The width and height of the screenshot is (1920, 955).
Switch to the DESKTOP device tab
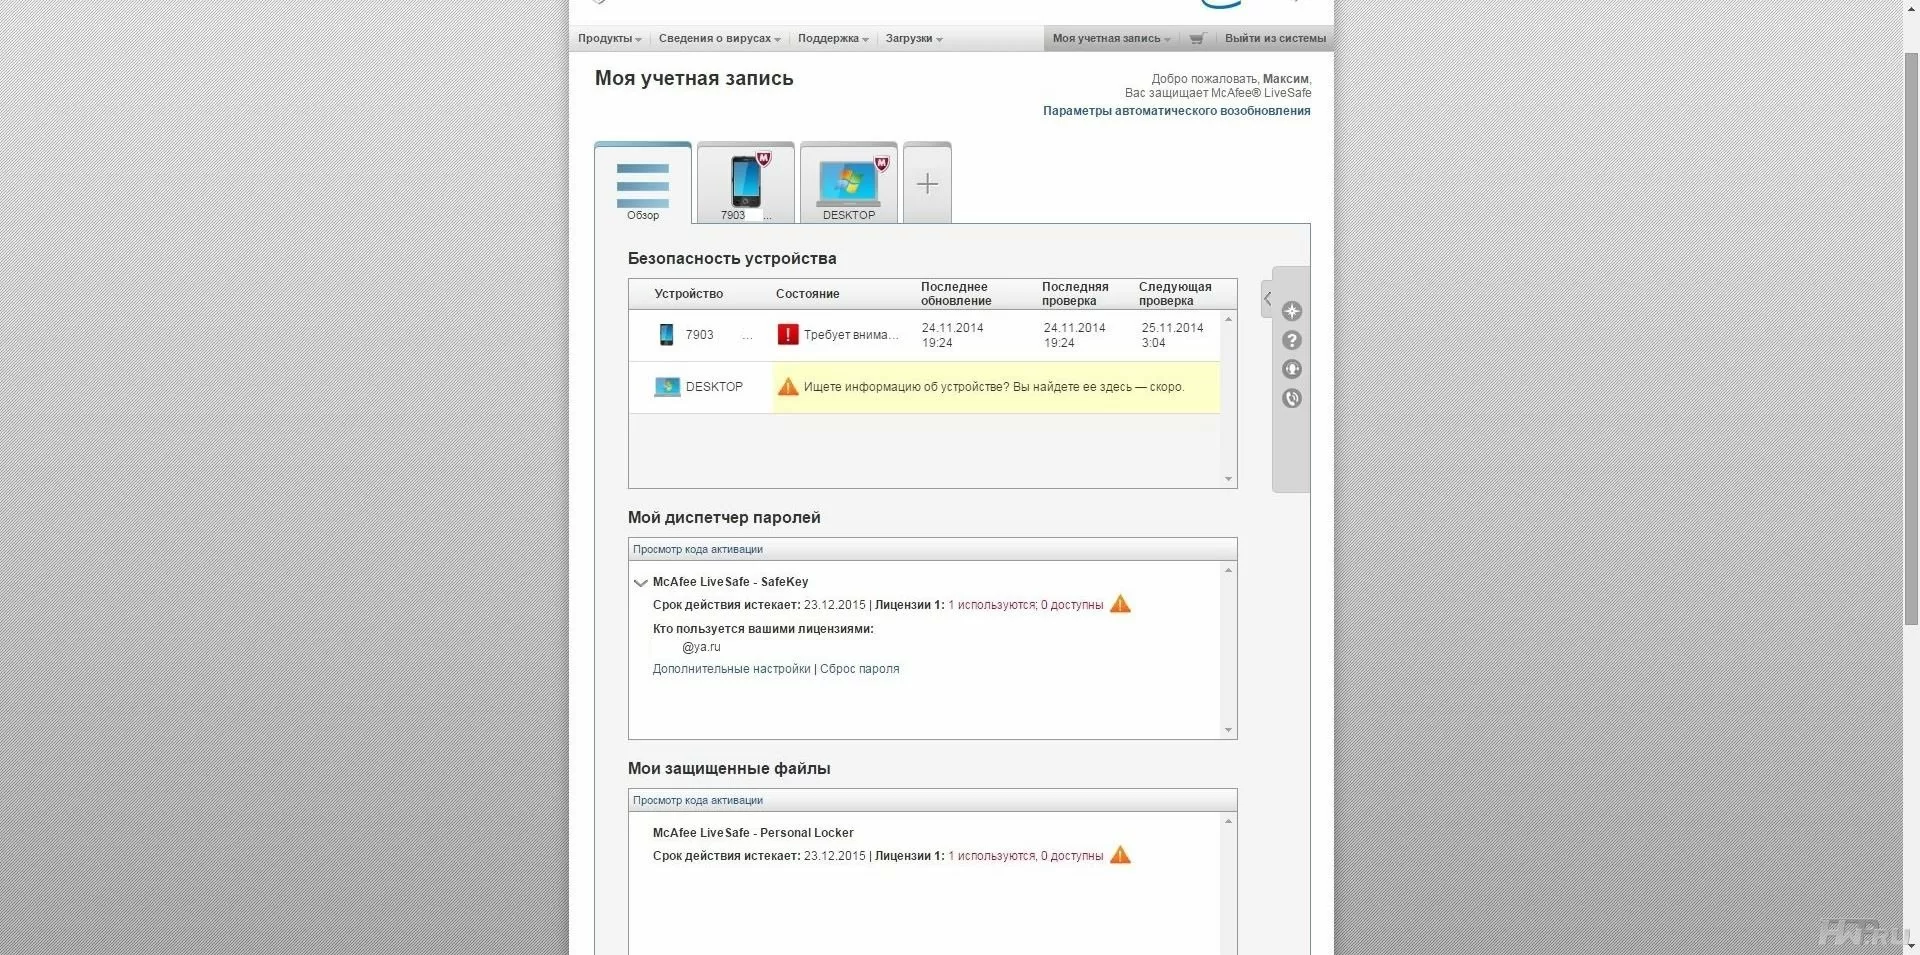tap(848, 183)
